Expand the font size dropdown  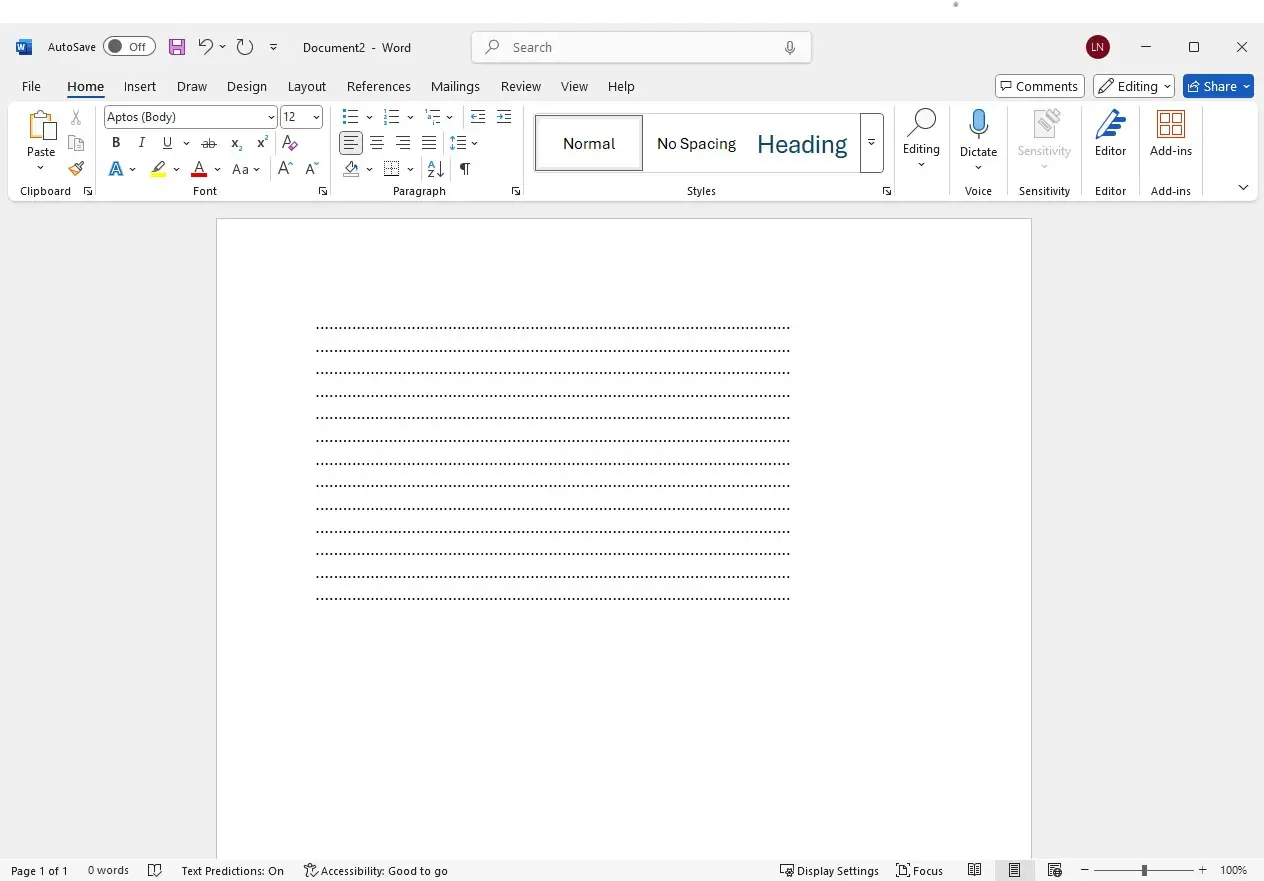(316, 117)
